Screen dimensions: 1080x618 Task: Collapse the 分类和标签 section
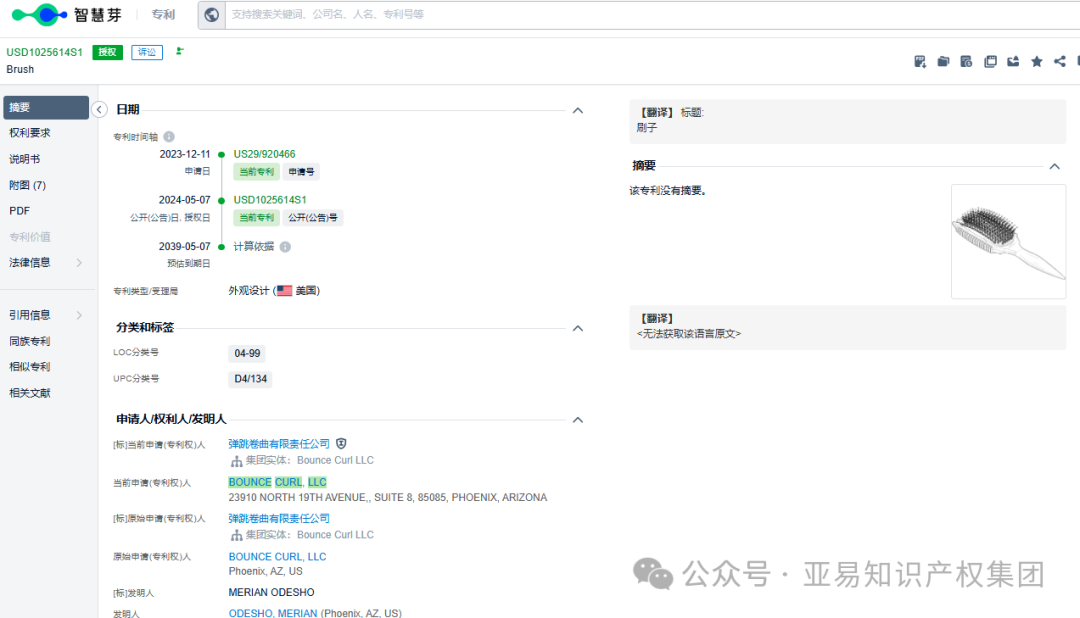pos(578,327)
